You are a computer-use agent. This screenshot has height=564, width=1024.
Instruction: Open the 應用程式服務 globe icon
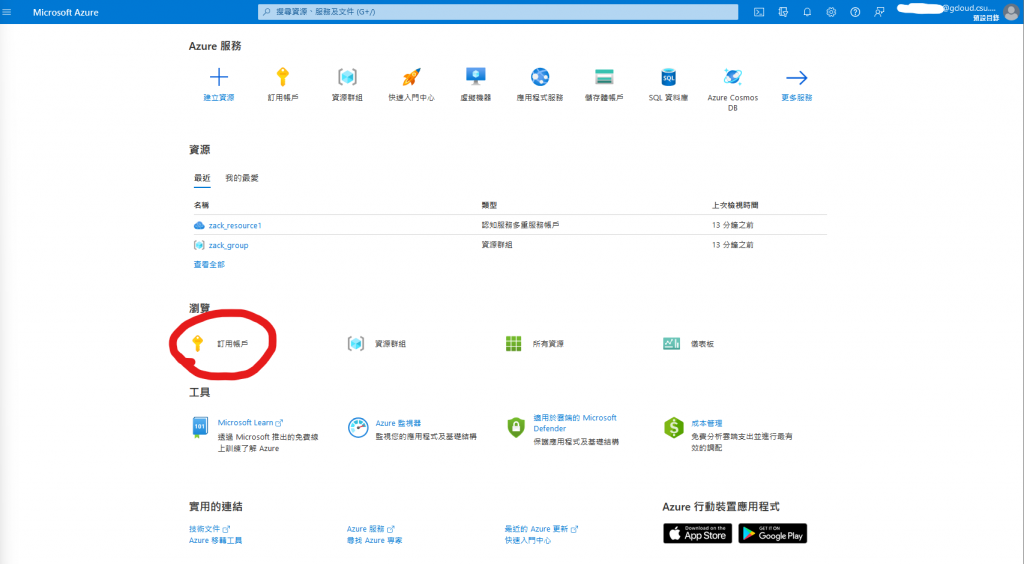(540, 77)
